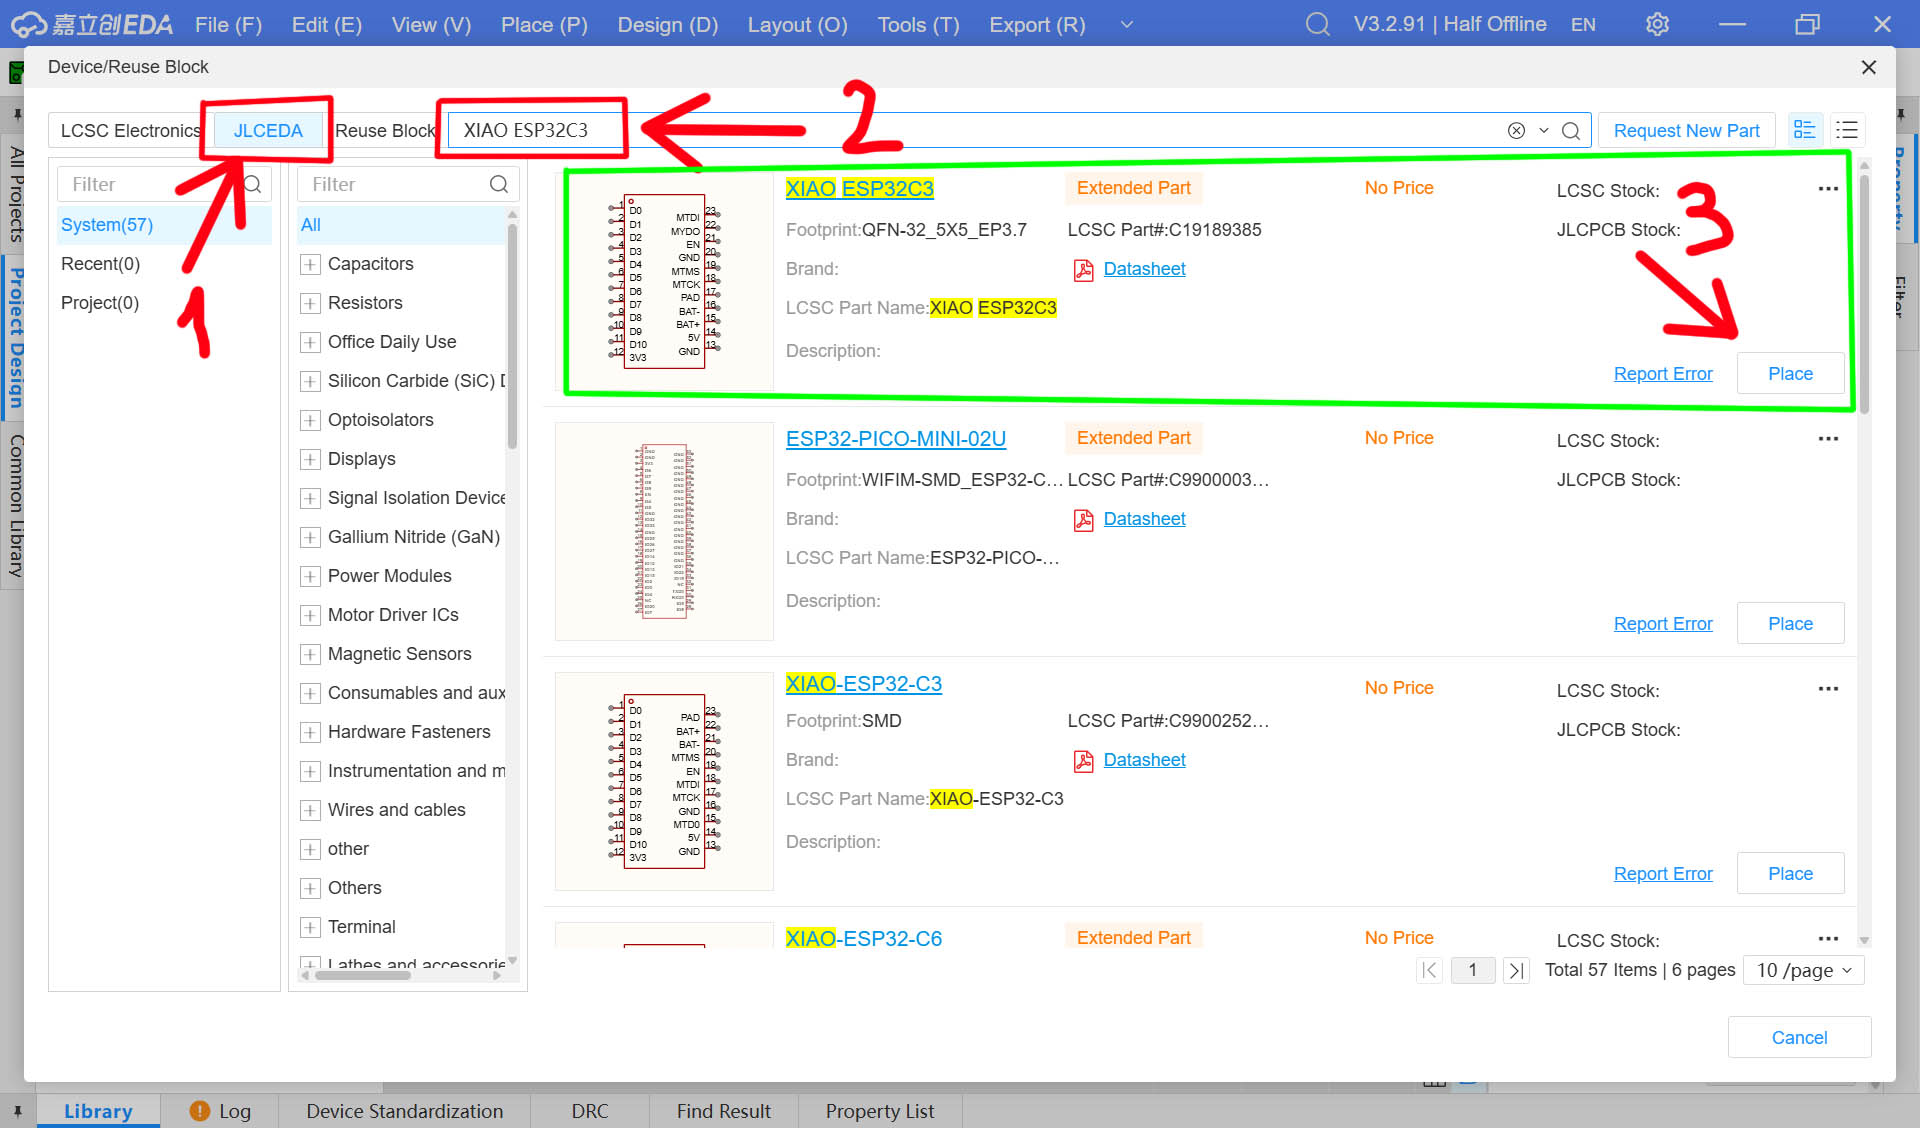Switch to the JLCEDA tab
Screen dimensions: 1920x1128
tap(268, 131)
